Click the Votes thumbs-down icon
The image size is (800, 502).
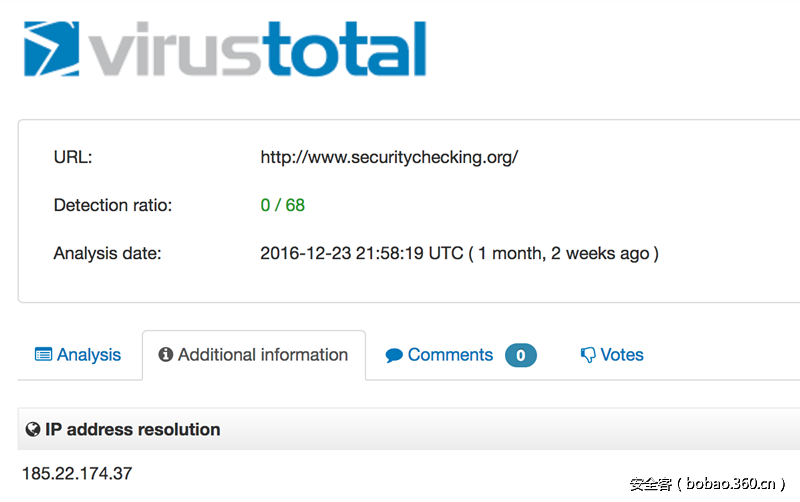click(588, 355)
